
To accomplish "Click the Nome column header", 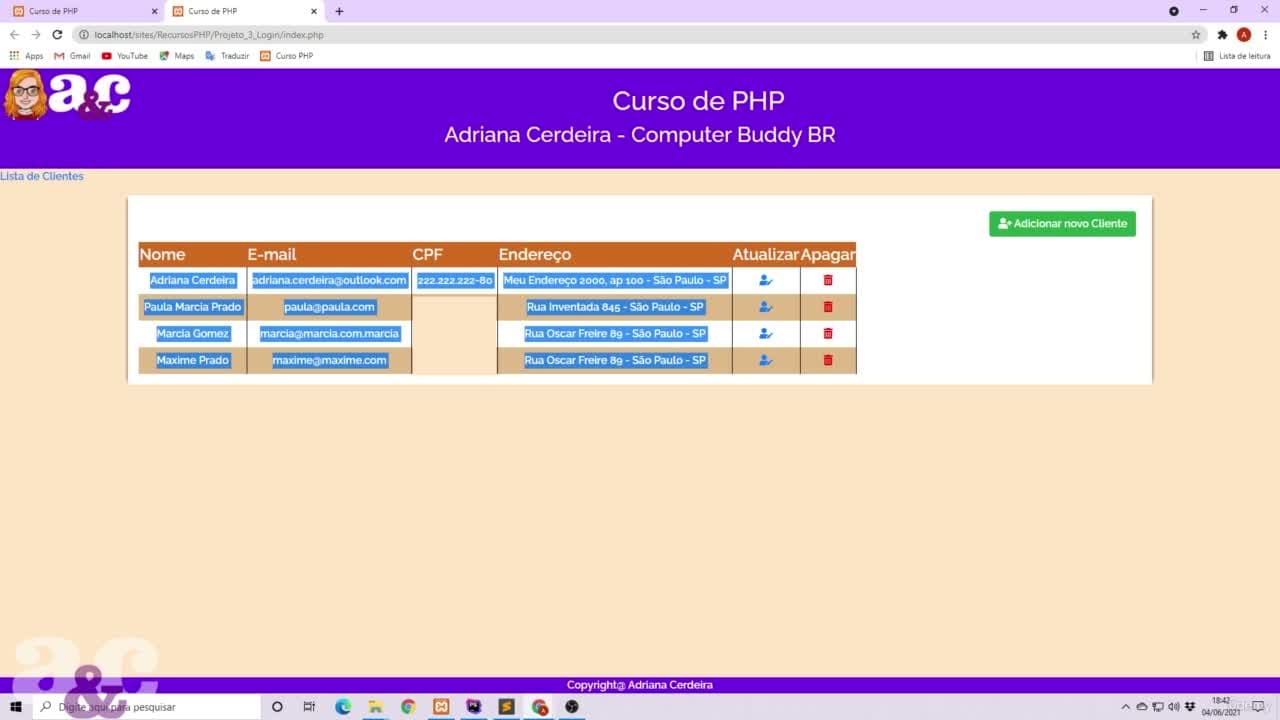I will click(192, 255).
